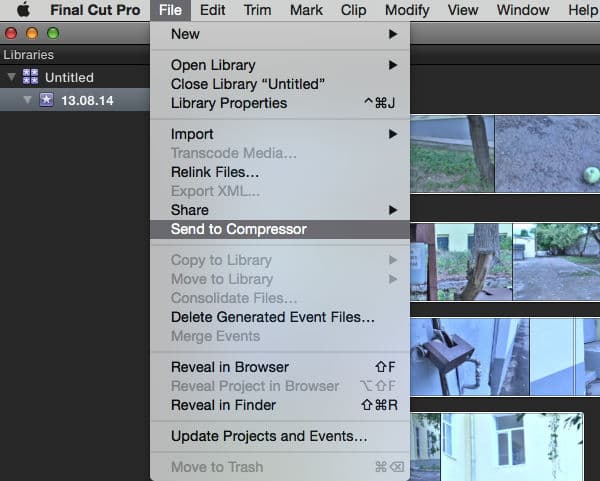Screen dimensions: 600x481
Task: Select the 13.08.14 event text
Action: 87,101
